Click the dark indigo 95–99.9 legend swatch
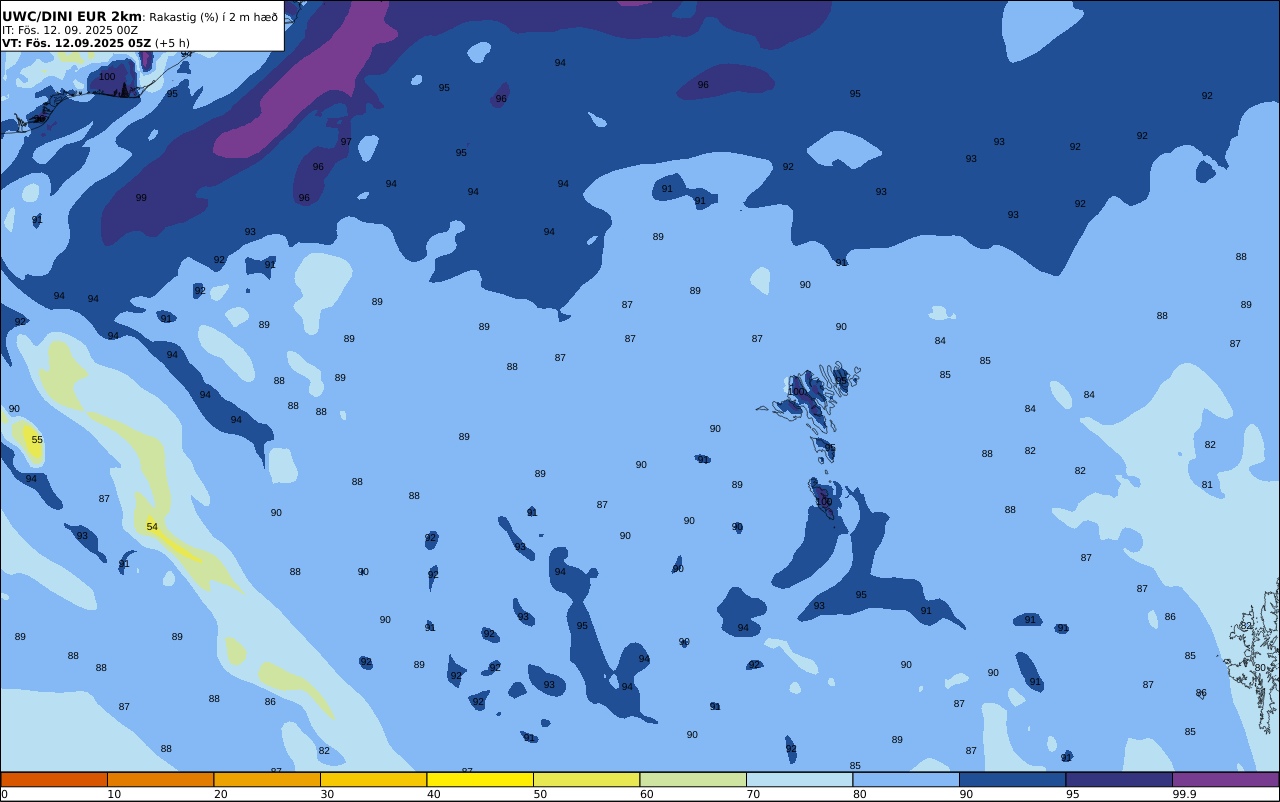 (x=1119, y=779)
